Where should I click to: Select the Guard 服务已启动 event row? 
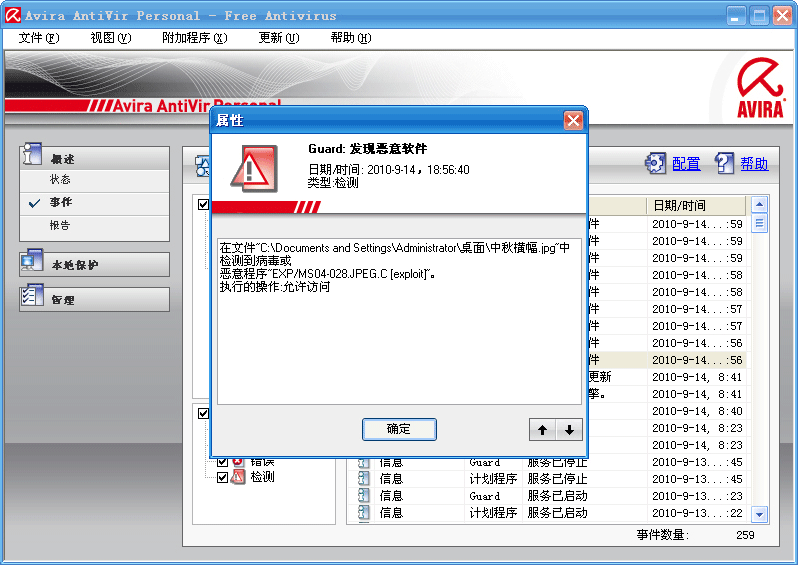tap(547, 496)
